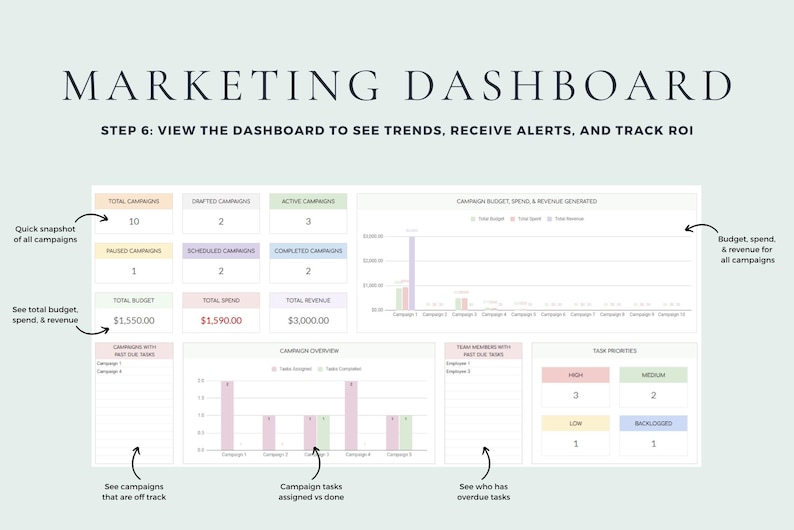The image size is (794, 530).
Task: Click the Total Revenue legend entry in budget chart
Action: pos(566,219)
